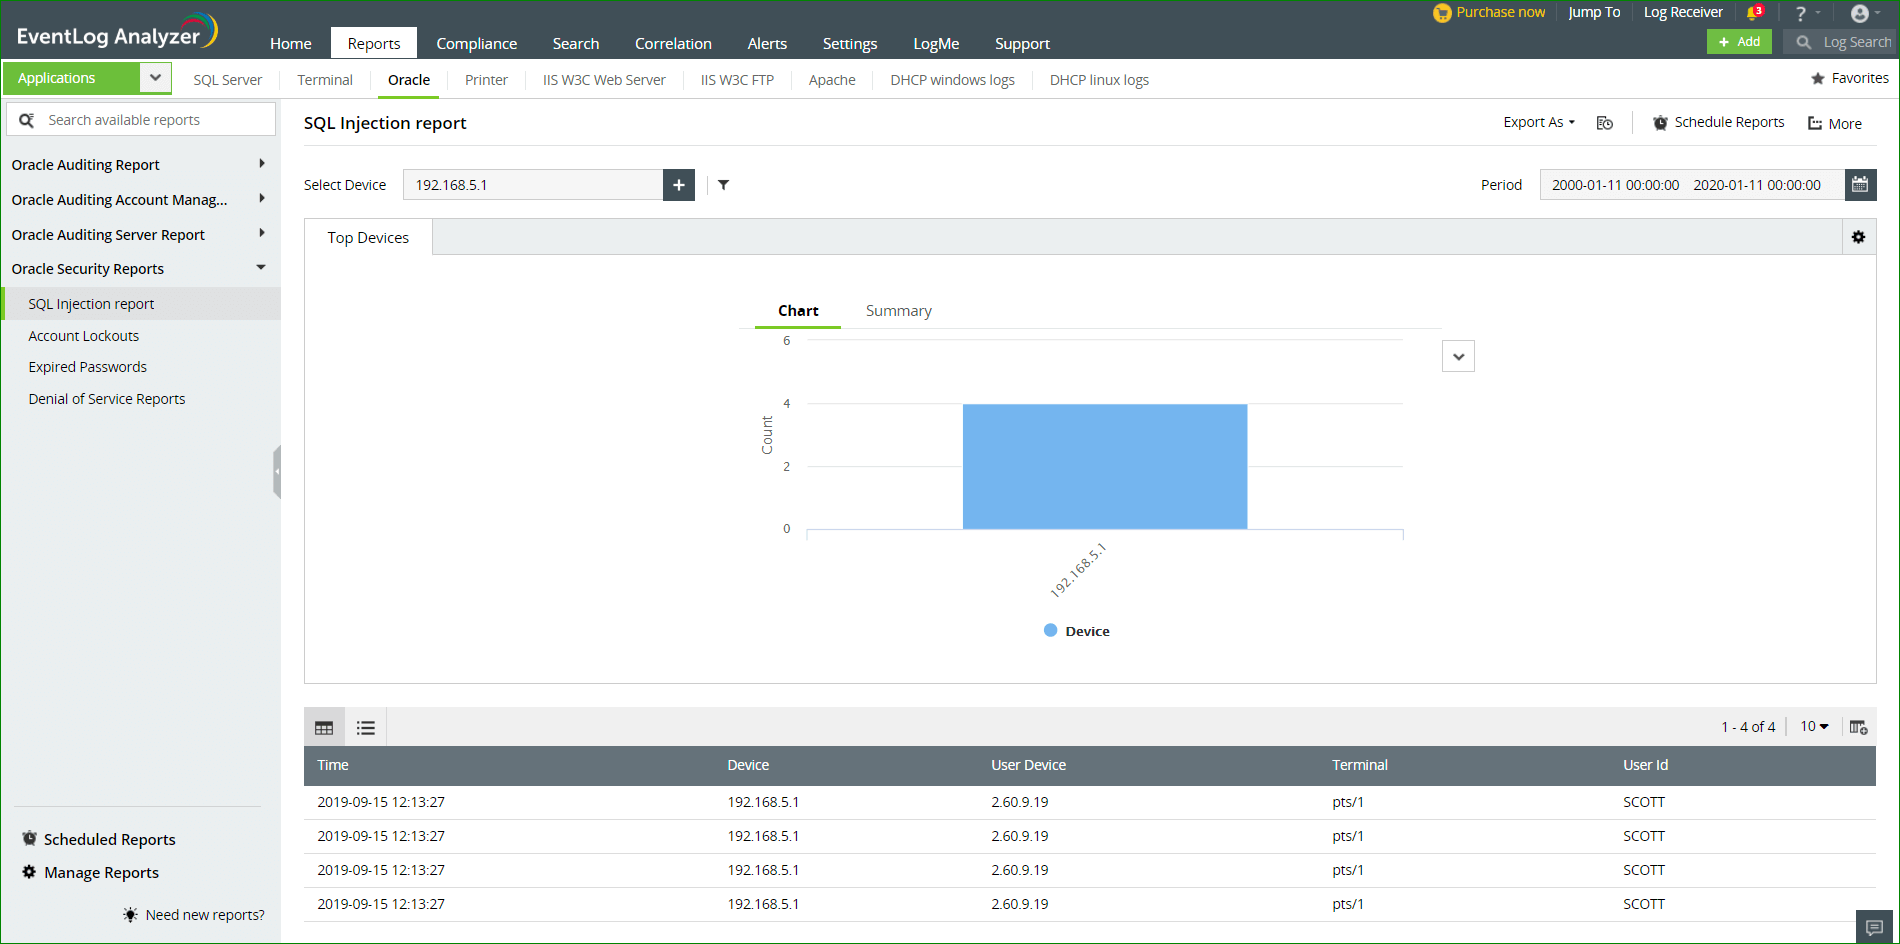Open the notifications bell icon
The height and width of the screenshot is (944, 1900).
(x=1753, y=13)
